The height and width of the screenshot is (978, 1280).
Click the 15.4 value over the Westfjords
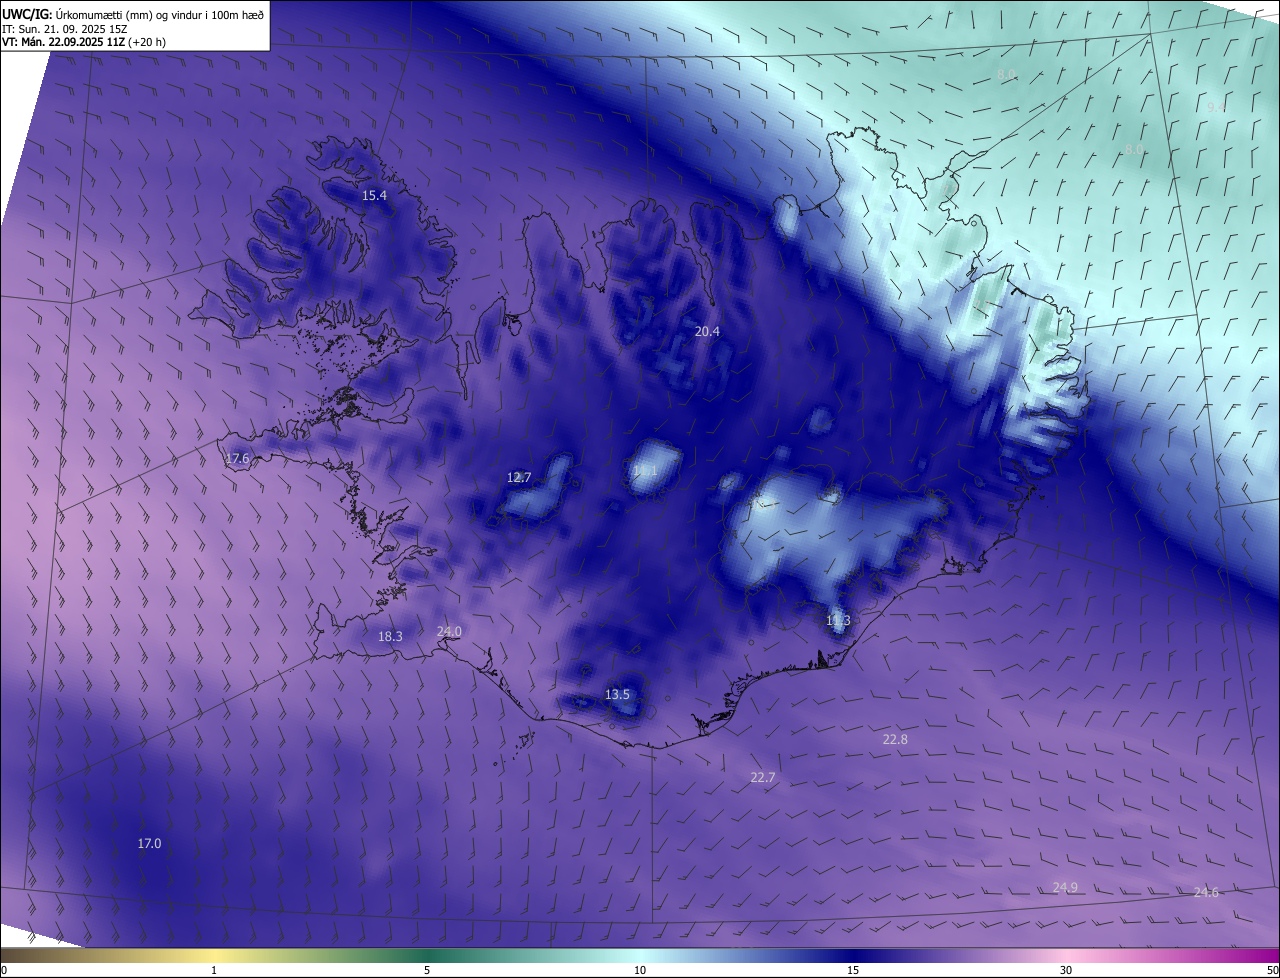point(374,196)
